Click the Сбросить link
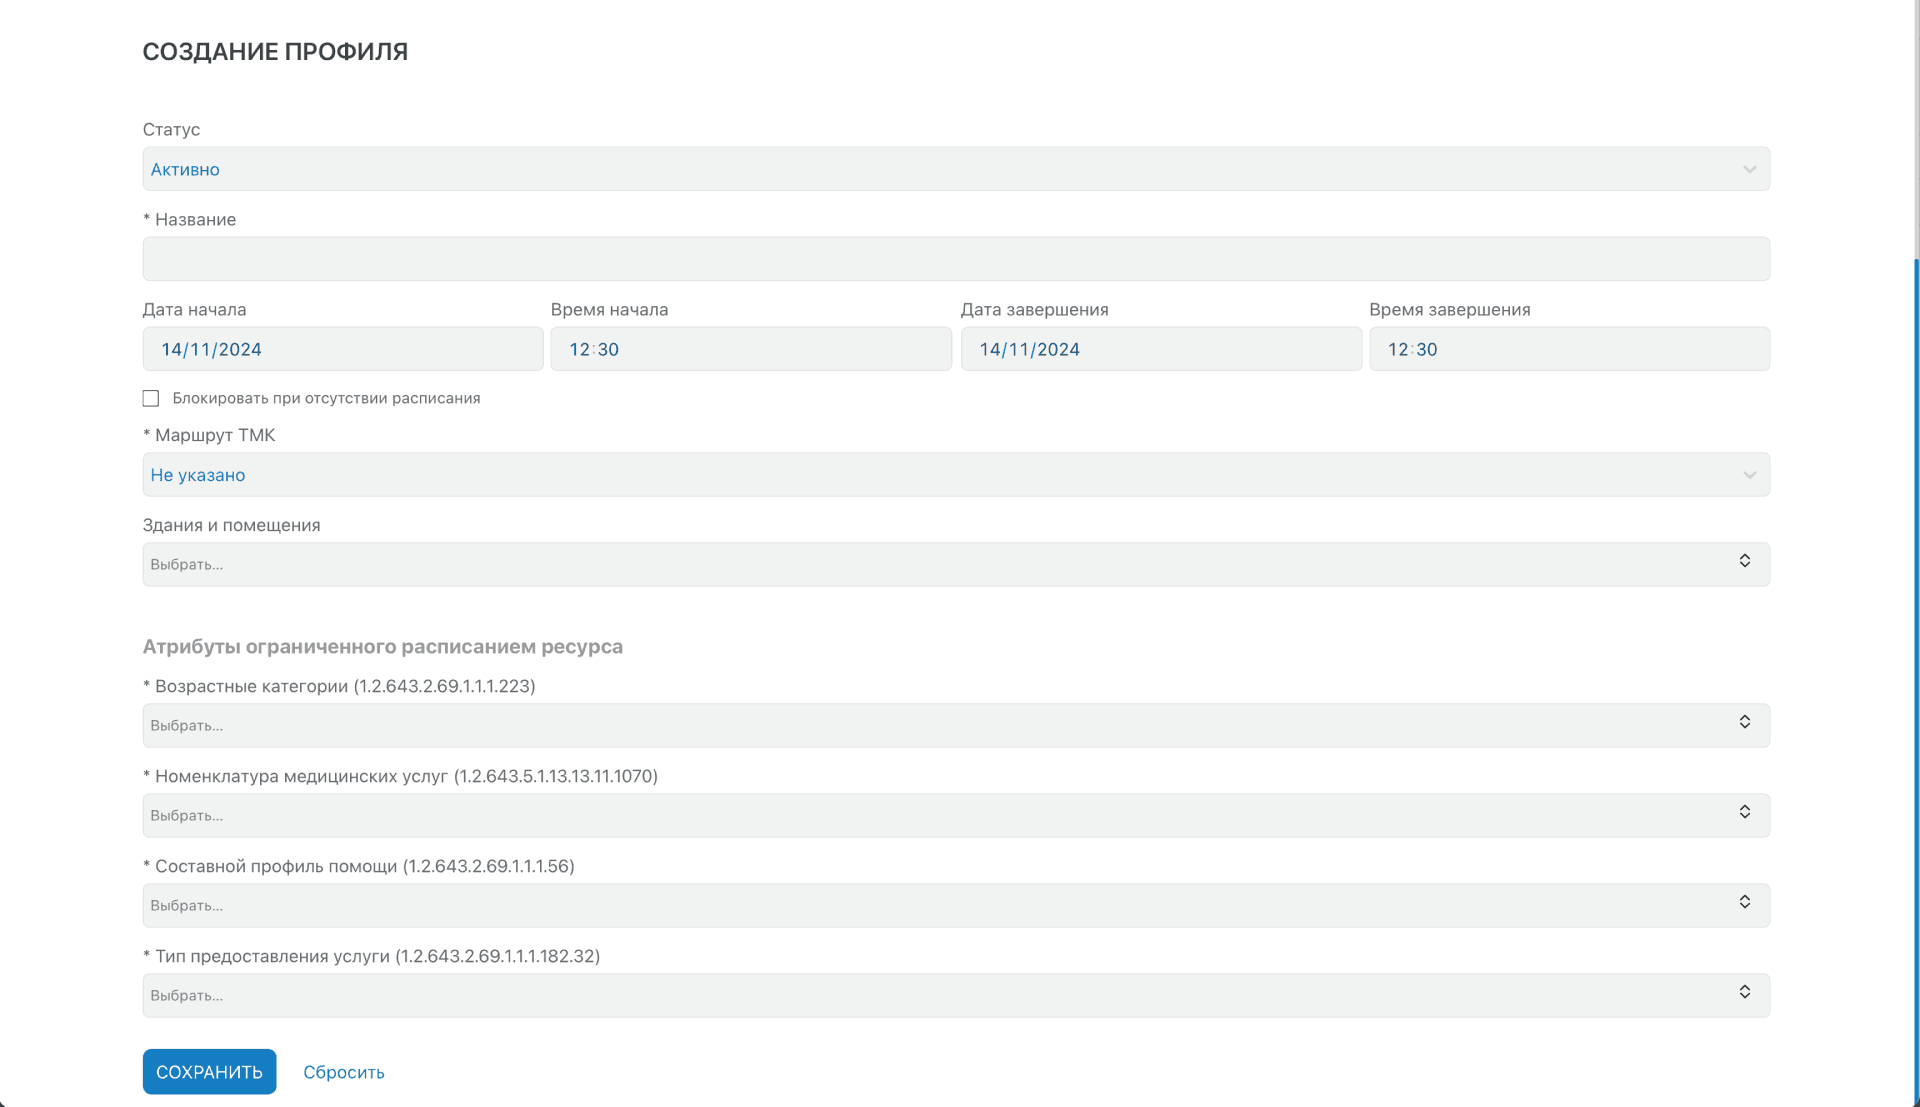Image resolution: width=1920 pixels, height=1107 pixels. coord(343,1072)
